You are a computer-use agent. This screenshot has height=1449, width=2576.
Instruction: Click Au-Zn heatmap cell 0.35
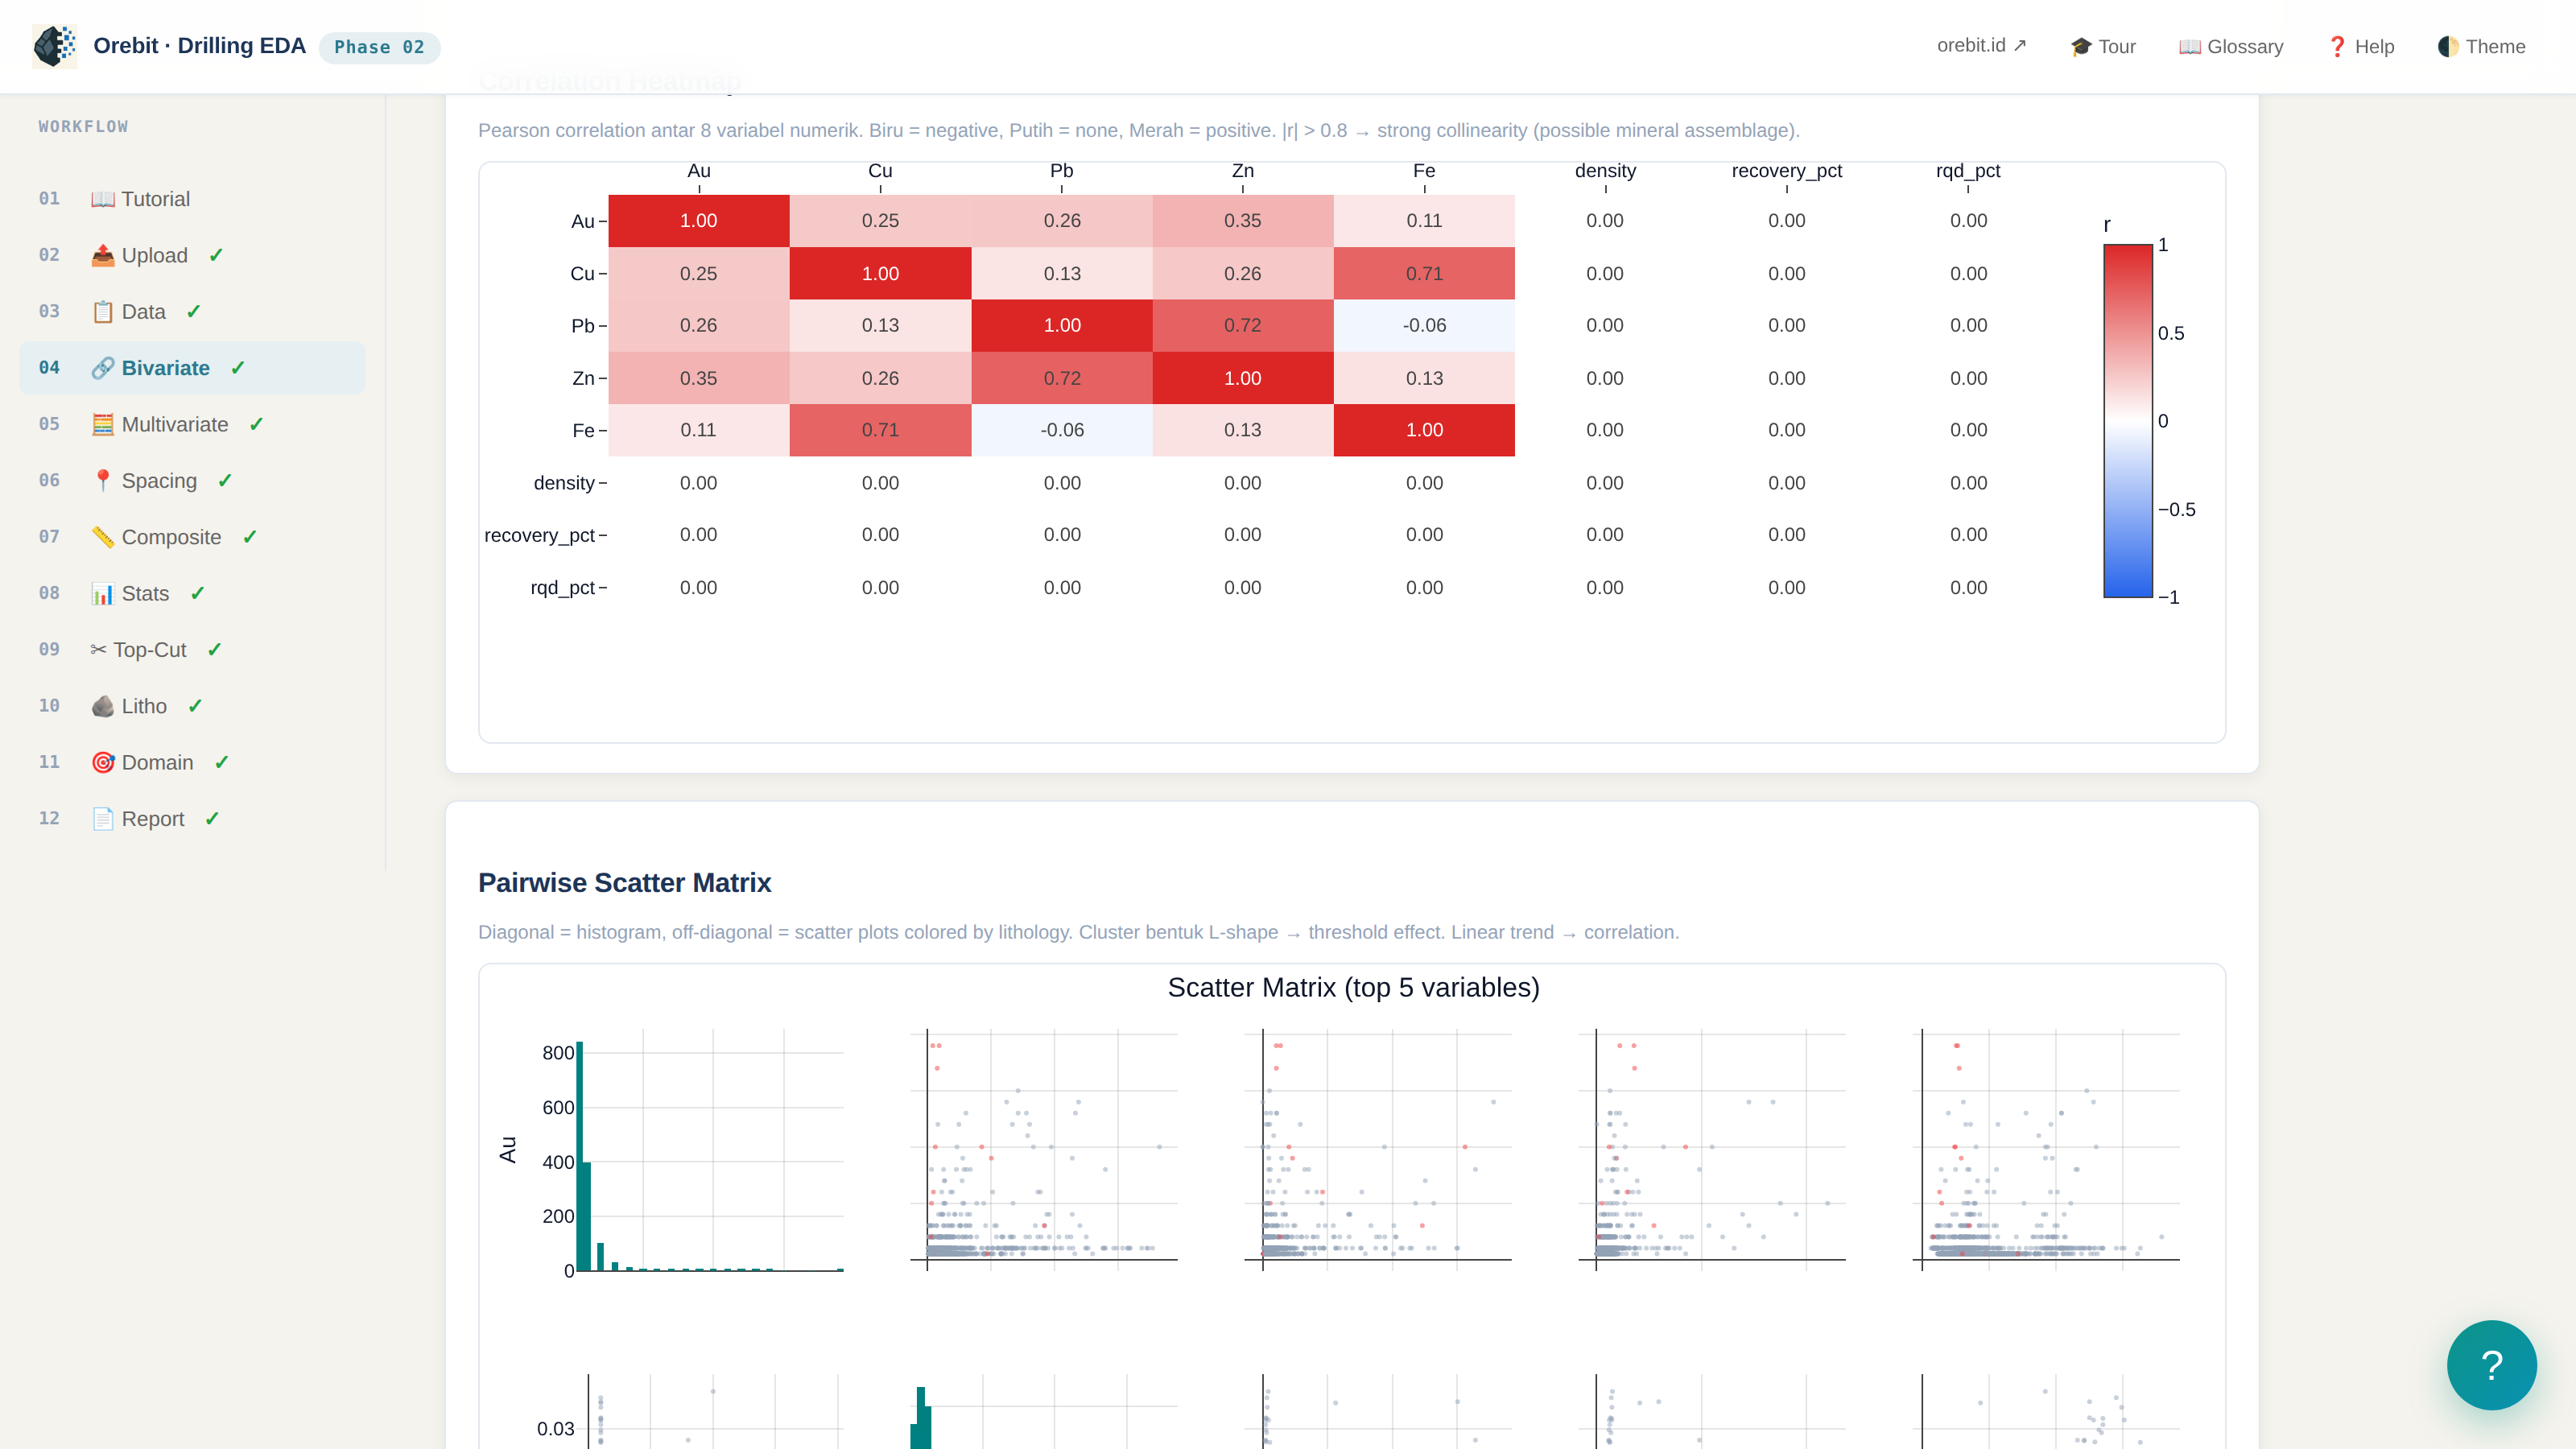click(1243, 221)
